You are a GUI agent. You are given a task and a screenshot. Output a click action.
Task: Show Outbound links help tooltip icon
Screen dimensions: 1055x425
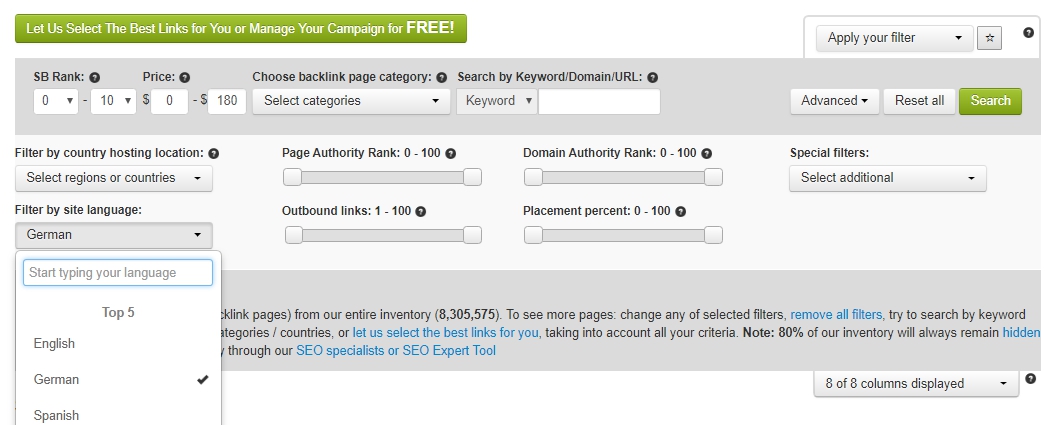click(x=421, y=211)
